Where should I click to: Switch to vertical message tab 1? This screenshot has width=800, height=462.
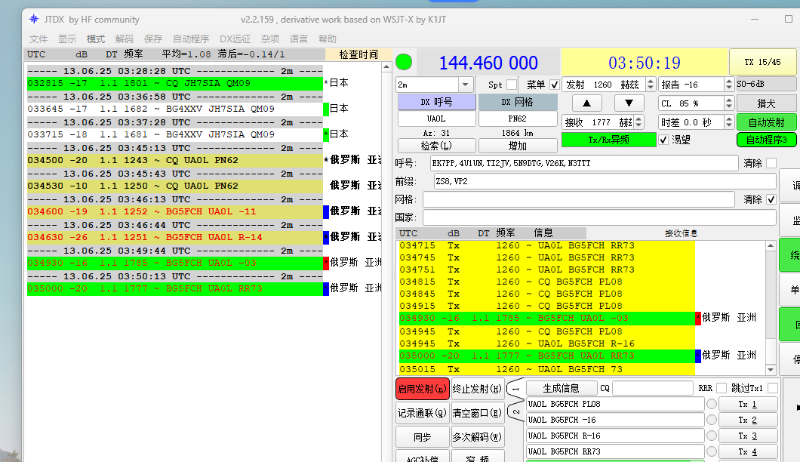515,389
